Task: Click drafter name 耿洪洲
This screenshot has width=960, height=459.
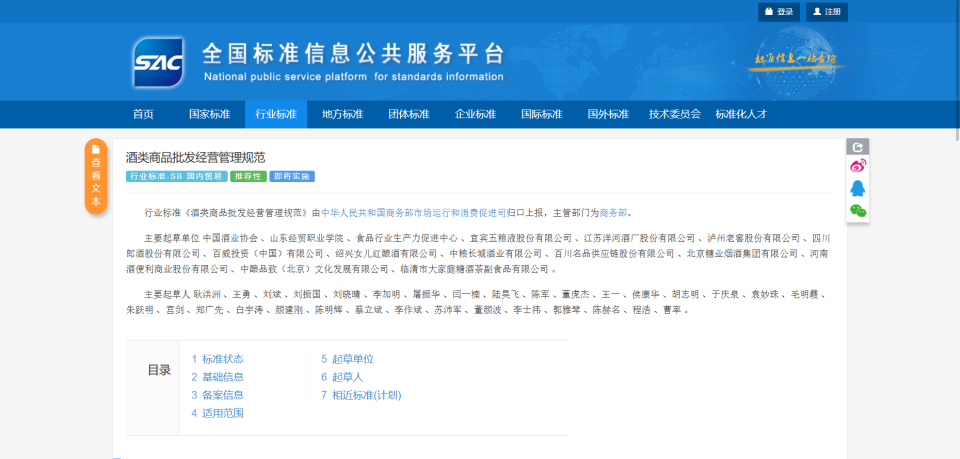Action: click(207, 295)
